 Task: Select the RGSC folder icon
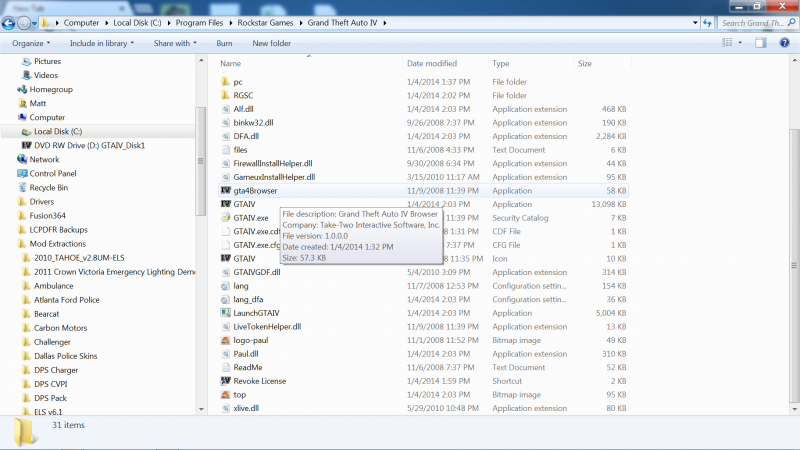225,95
